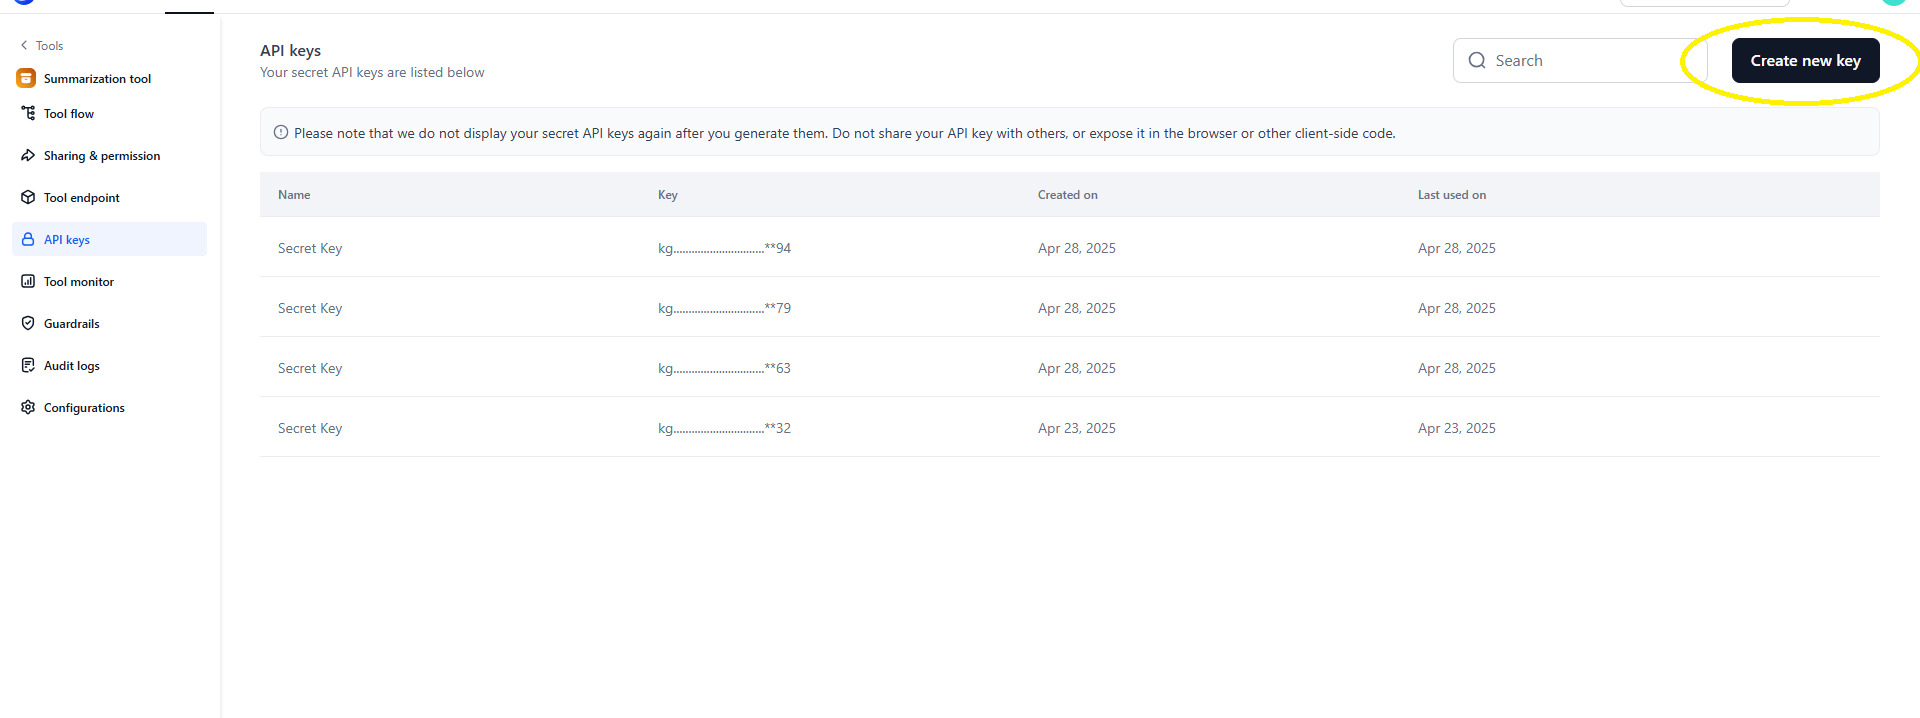Click the Create new key button
The height and width of the screenshot is (718, 1920).
point(1805,60)
